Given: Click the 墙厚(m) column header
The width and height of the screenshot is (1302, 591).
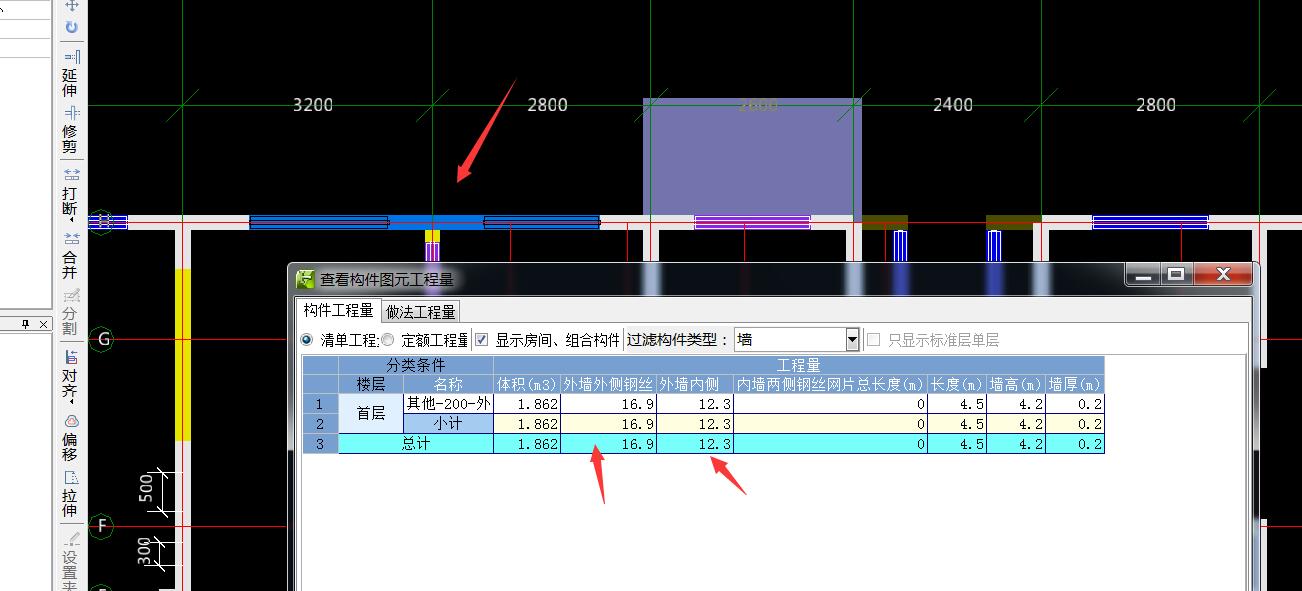Looking at the screenshot, I should pyautogui.click(x=1075, y=384).
